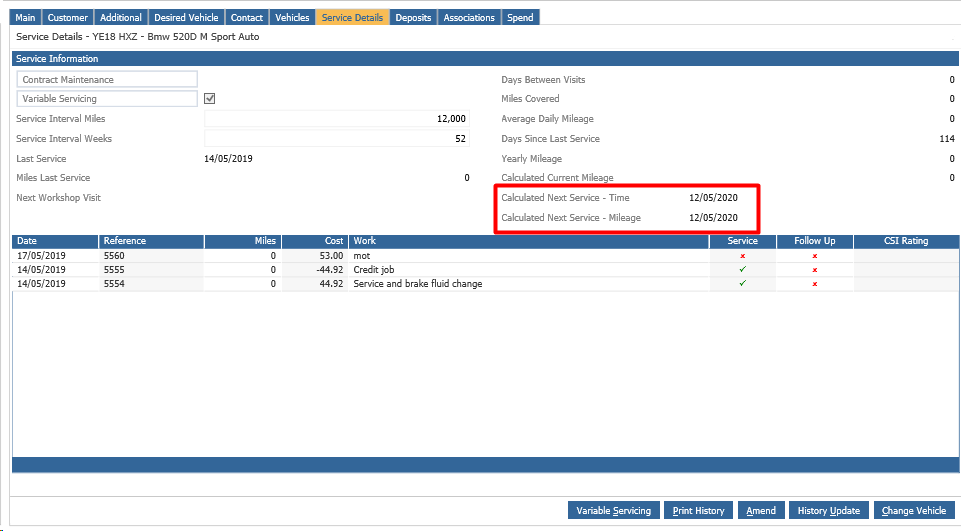Sort by the Date column header
The width and height of the screenshot is (961, 531).
(x=55, y=241)
